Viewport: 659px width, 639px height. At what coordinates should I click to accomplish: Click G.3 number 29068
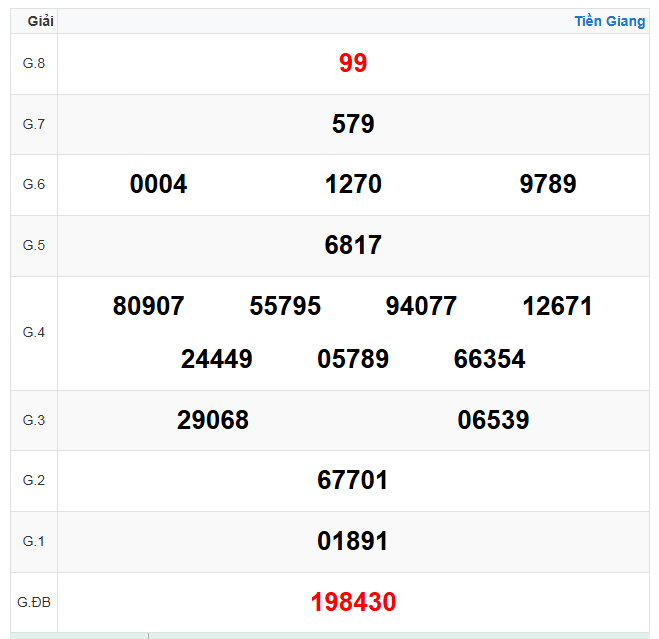(x=213, y=421)
